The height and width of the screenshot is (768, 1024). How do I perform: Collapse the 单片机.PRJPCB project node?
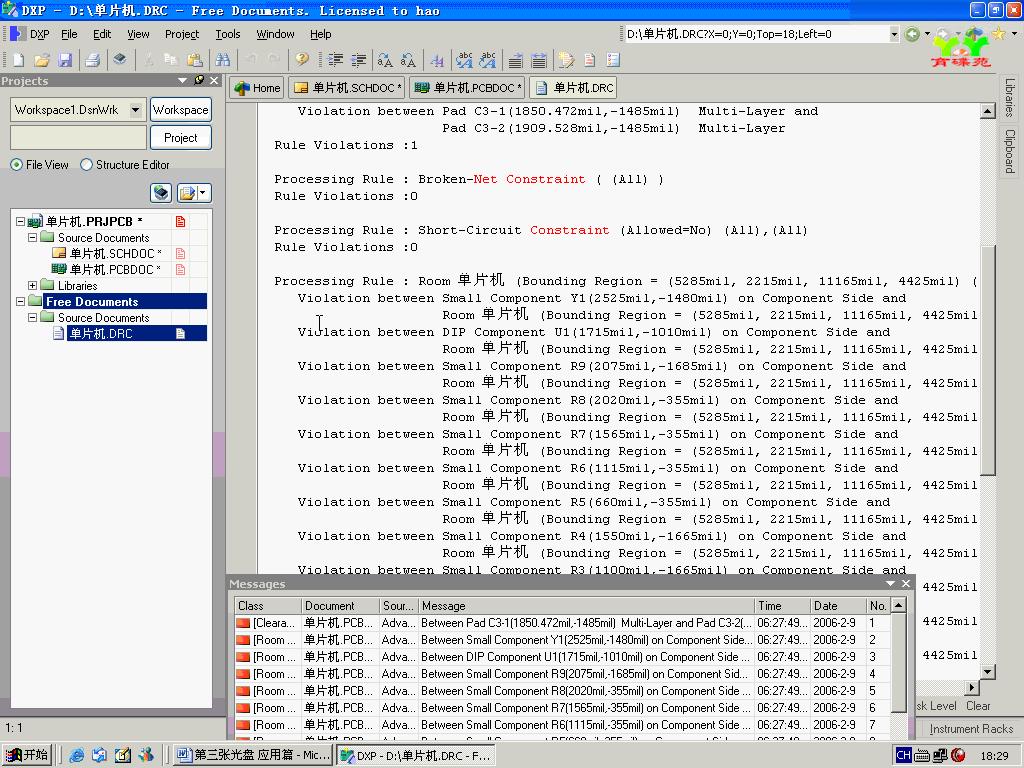coord(20,221)
